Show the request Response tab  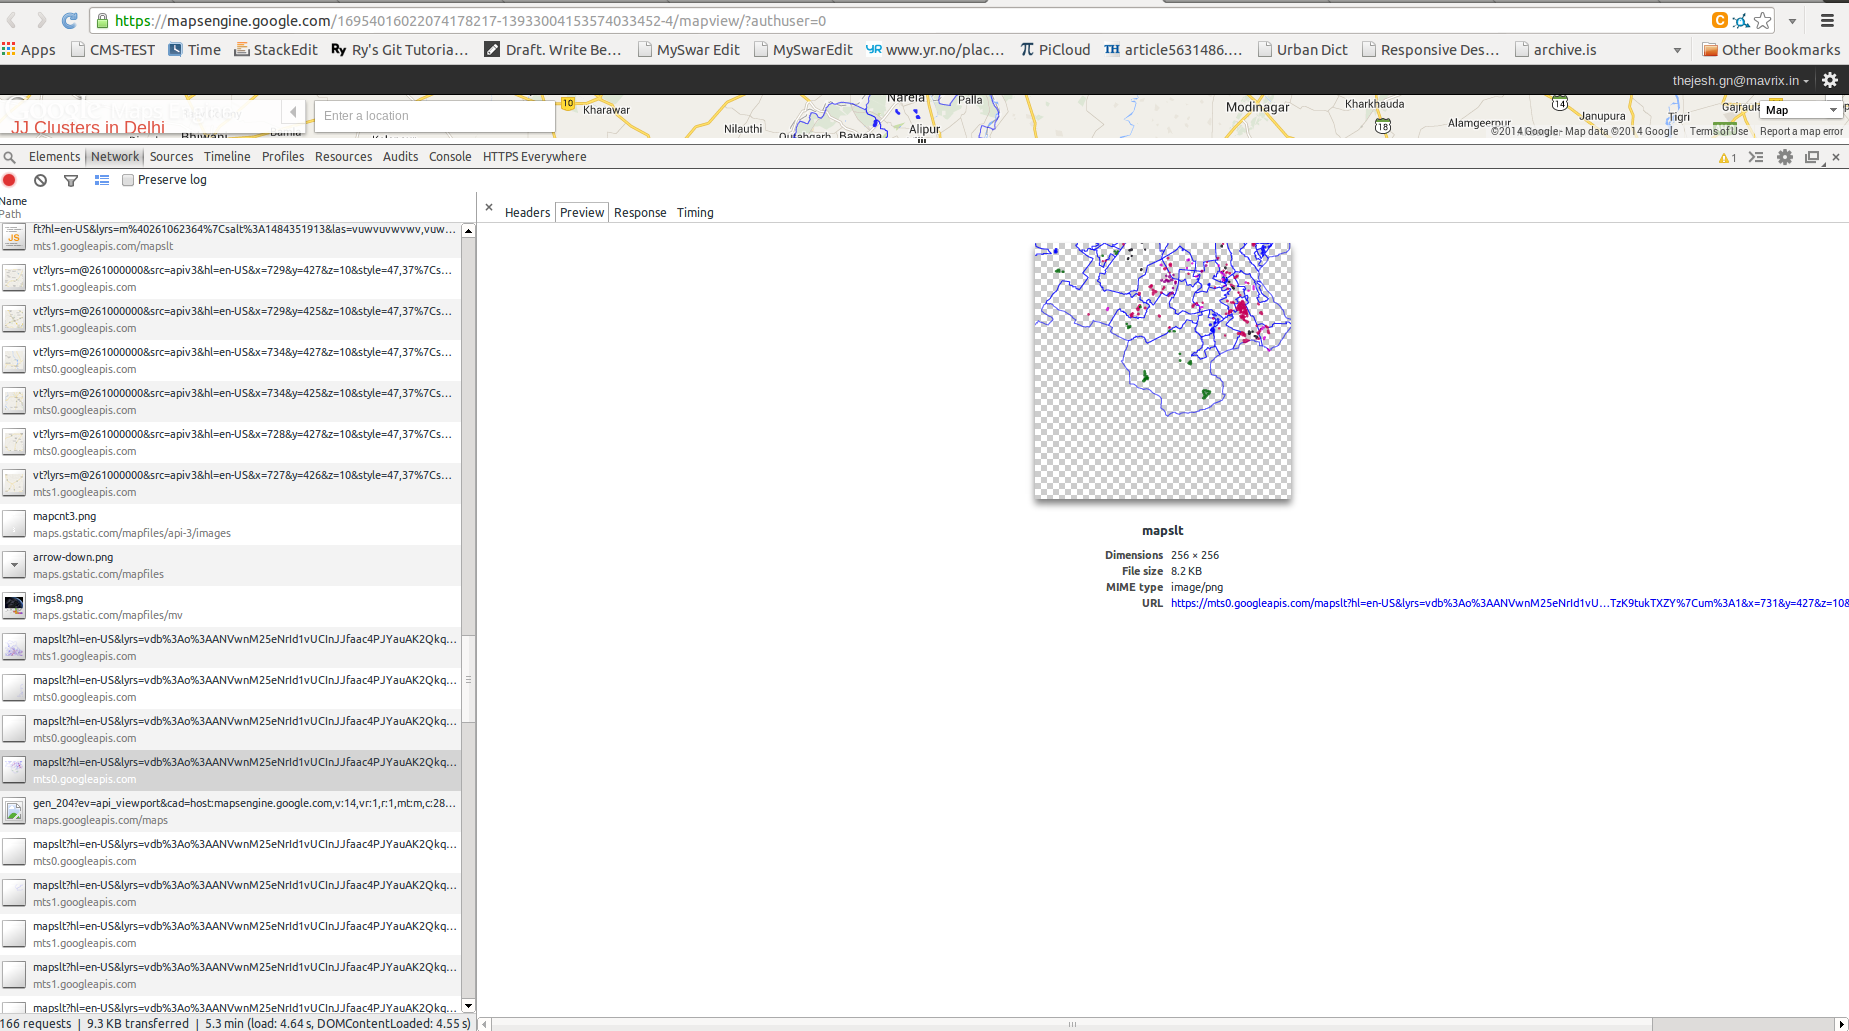[640, 213]
